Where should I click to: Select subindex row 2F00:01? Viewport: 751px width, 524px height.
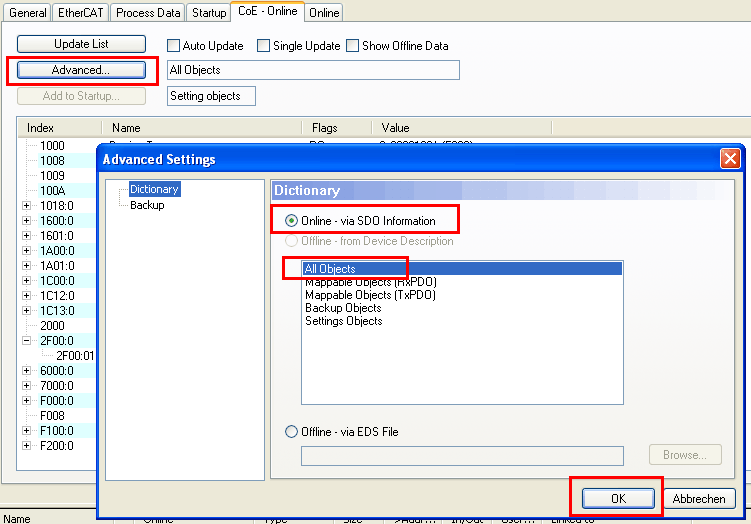[x=75, y=355]
